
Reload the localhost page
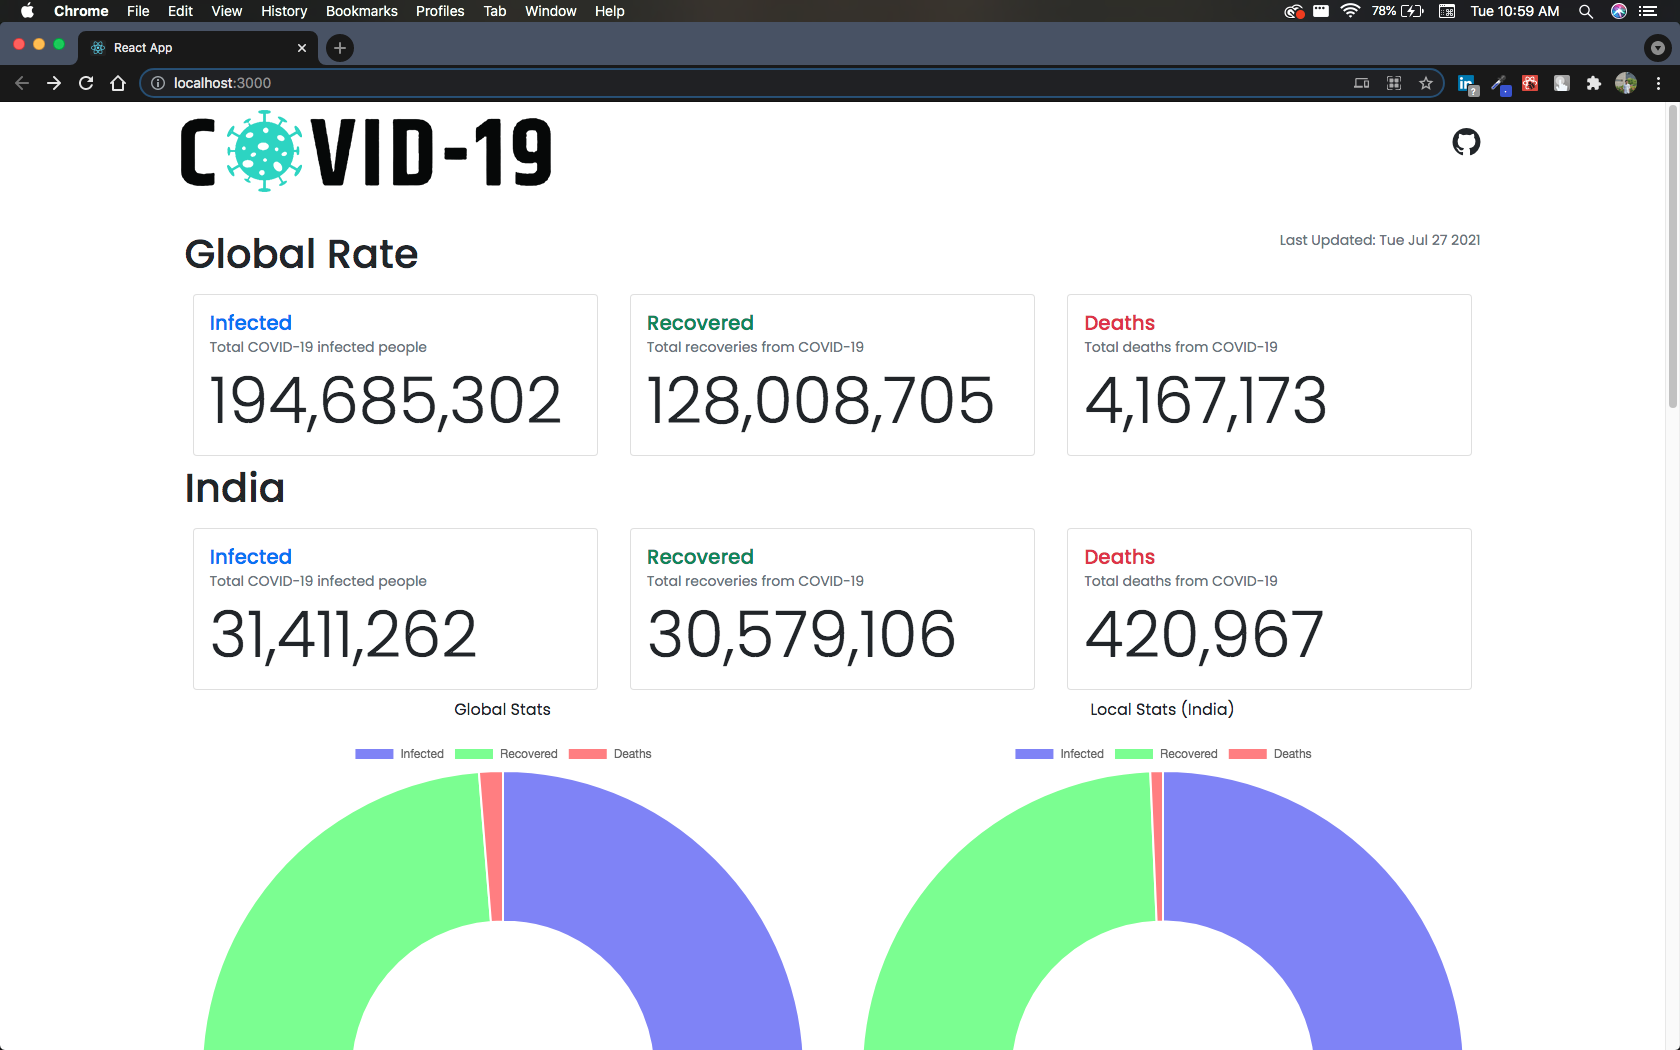click(86, 83)
